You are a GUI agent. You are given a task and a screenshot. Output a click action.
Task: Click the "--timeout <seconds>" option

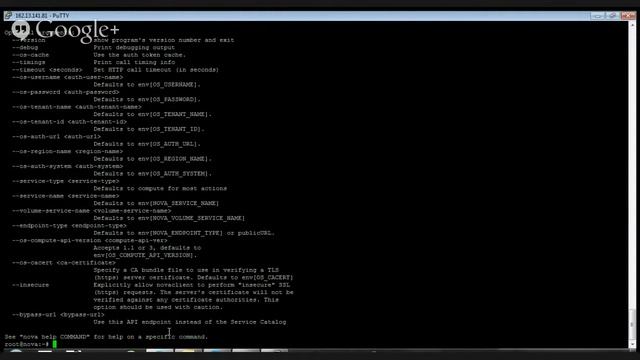[x=47, y=70]
